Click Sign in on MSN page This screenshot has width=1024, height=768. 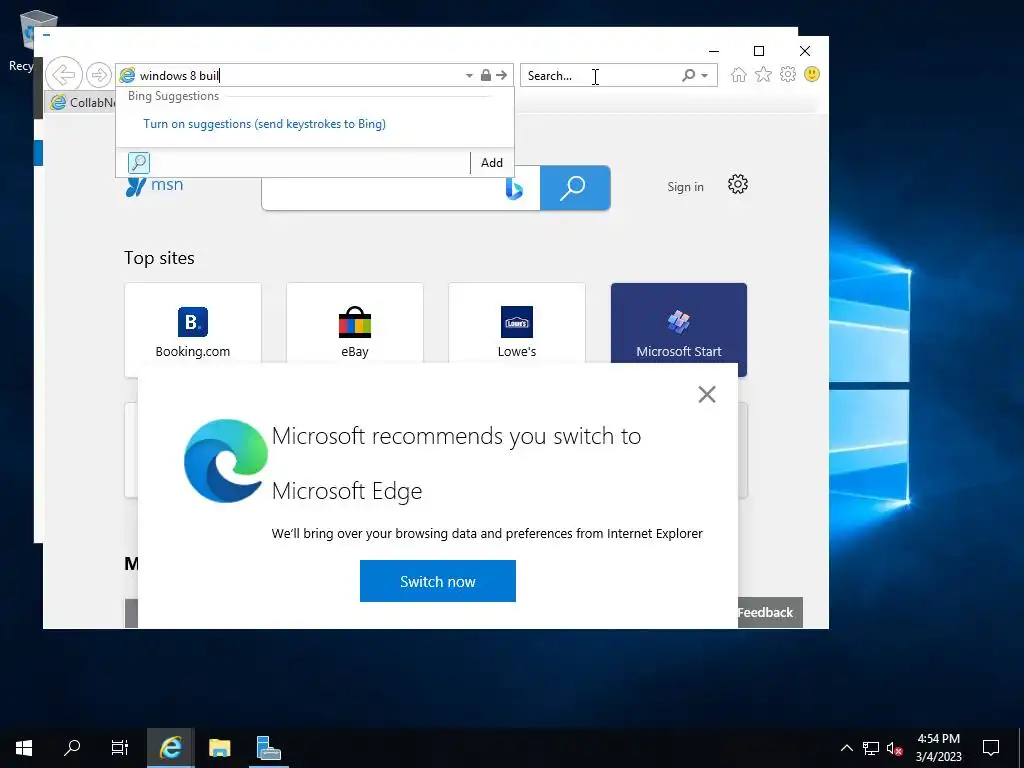coord(685,187)
